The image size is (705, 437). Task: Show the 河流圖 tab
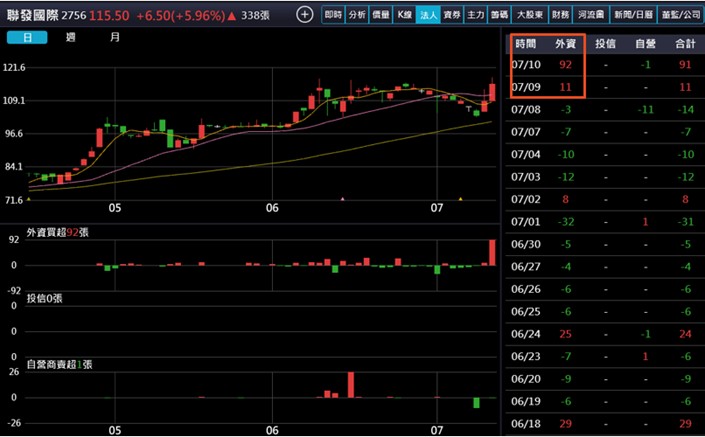pos(591,15)
